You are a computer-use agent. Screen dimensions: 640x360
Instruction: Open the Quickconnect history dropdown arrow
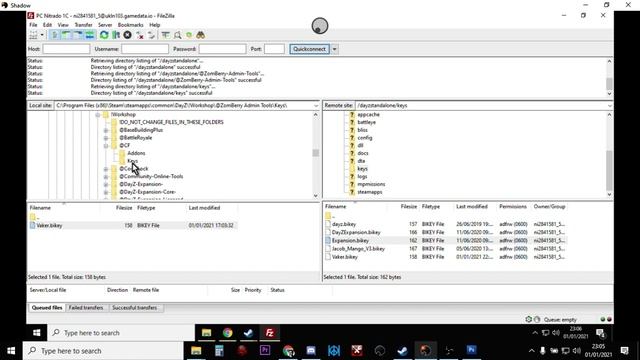pos(334,49)
